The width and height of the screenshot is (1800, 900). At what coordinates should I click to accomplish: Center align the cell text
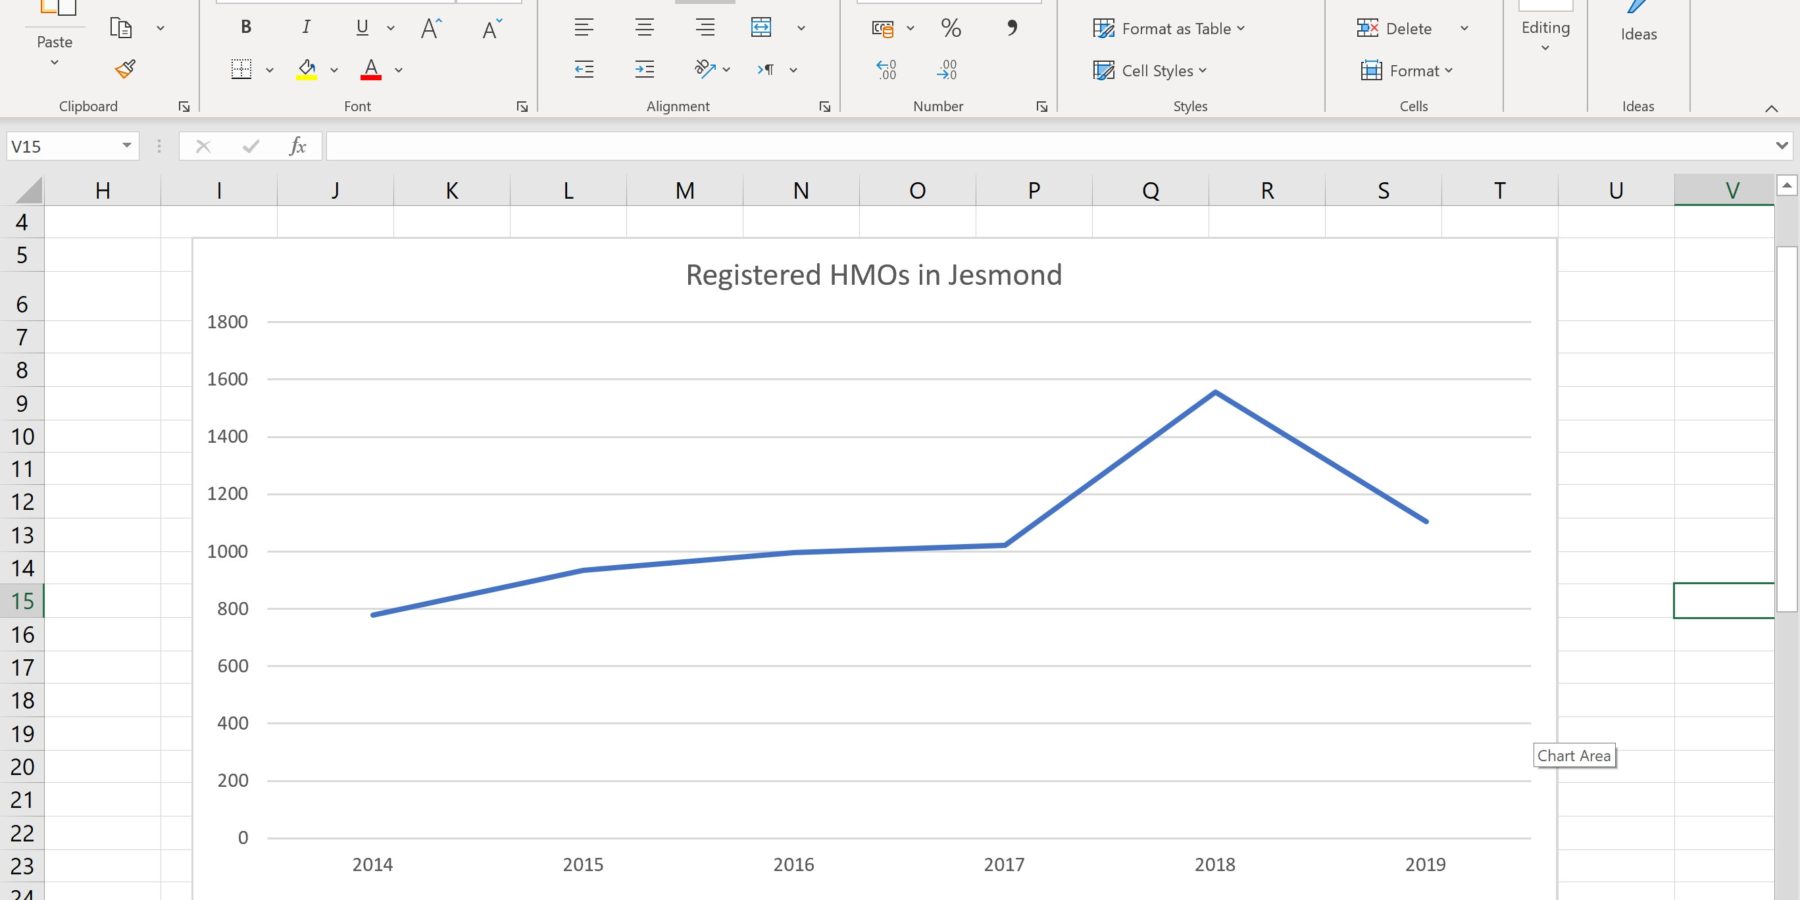click(644, 28)
